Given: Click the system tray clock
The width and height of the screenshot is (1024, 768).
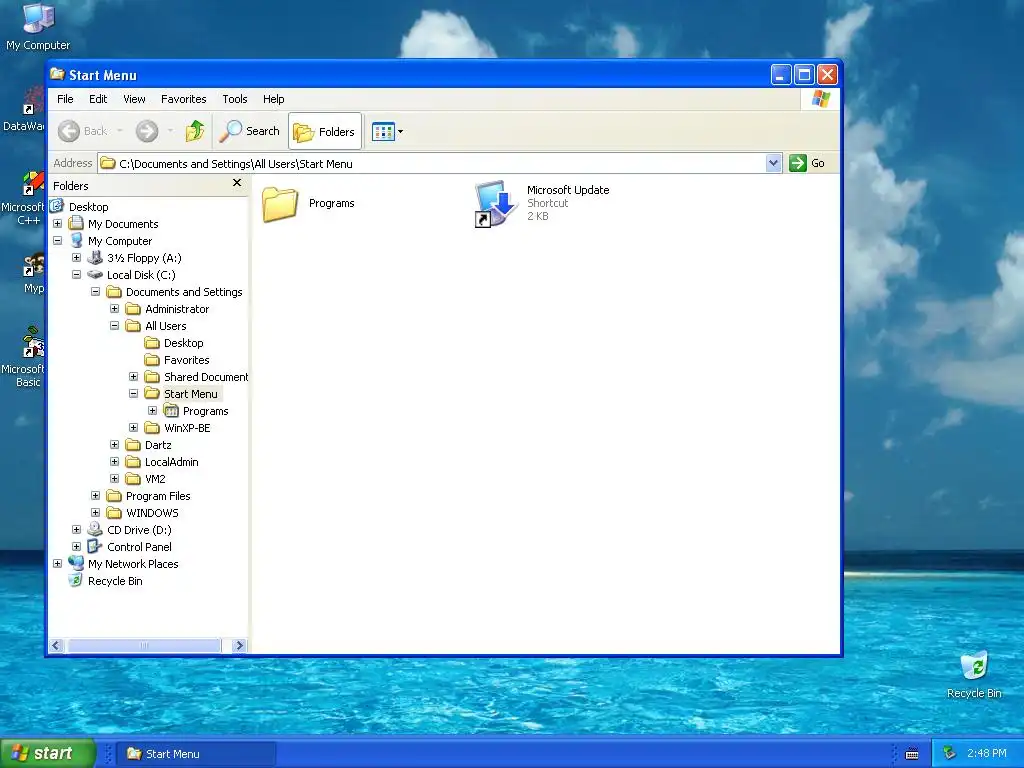Looking at the screenshot, I should 986,753.
